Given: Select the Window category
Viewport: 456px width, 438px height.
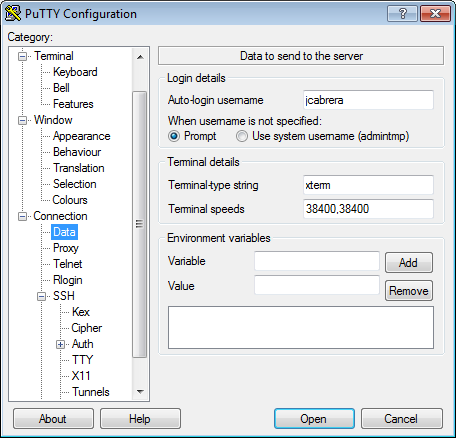Looking at the screenshot, I should [53, 120].
